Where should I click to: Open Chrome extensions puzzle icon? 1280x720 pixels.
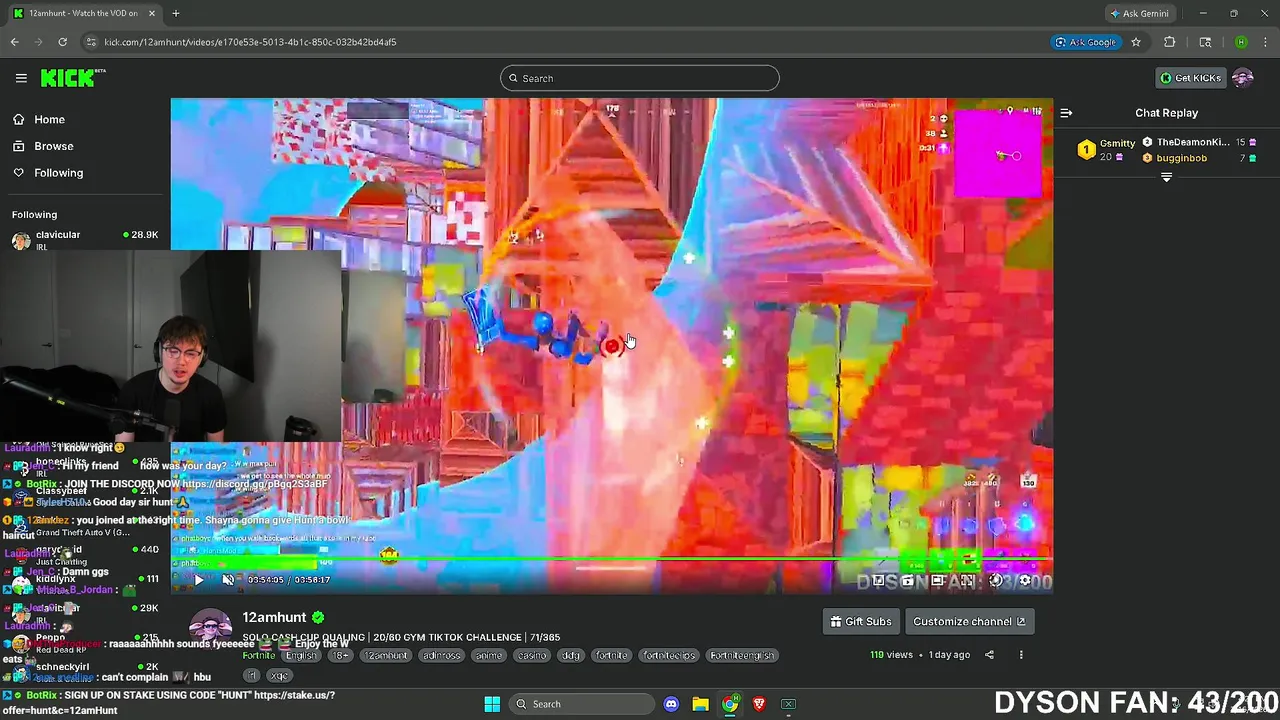click(1170, 42)
